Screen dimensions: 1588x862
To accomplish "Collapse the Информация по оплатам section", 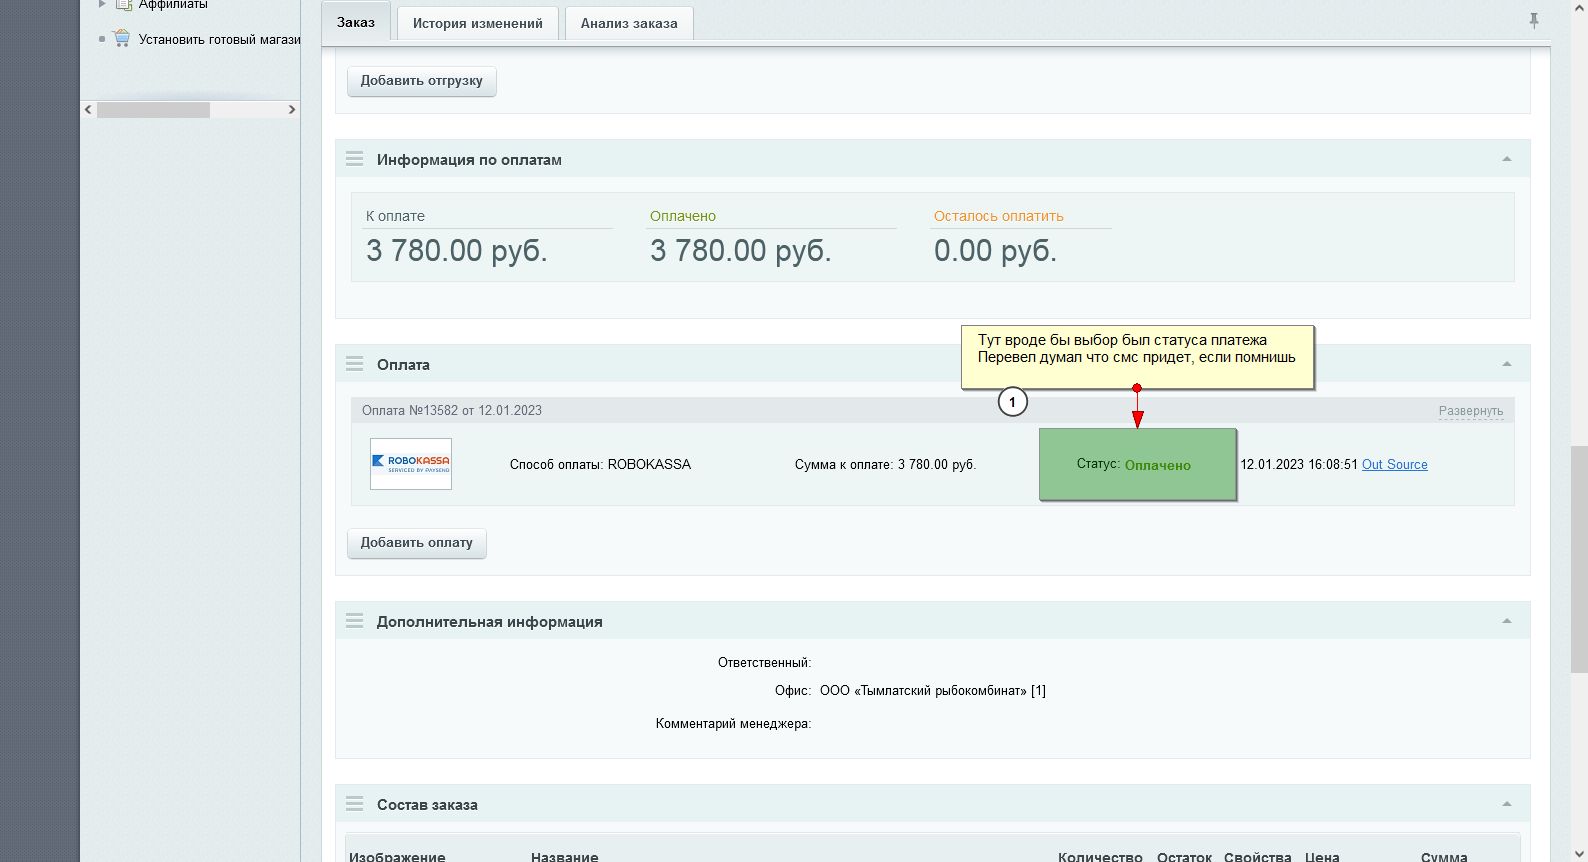I will tap(1507, 159).
